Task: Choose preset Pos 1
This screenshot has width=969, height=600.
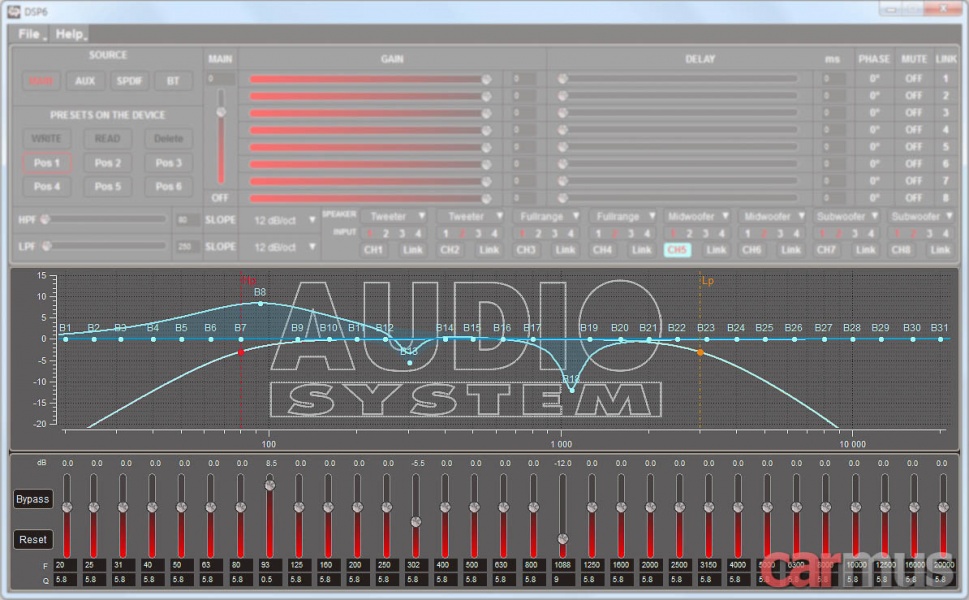Action: [46, 163]
